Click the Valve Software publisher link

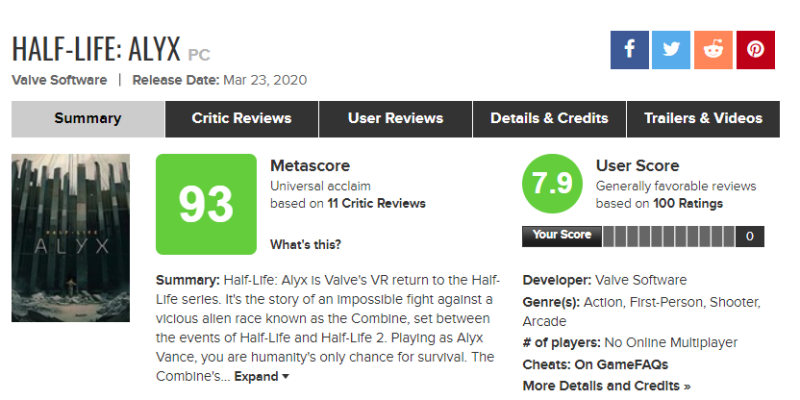pos(59,81)
